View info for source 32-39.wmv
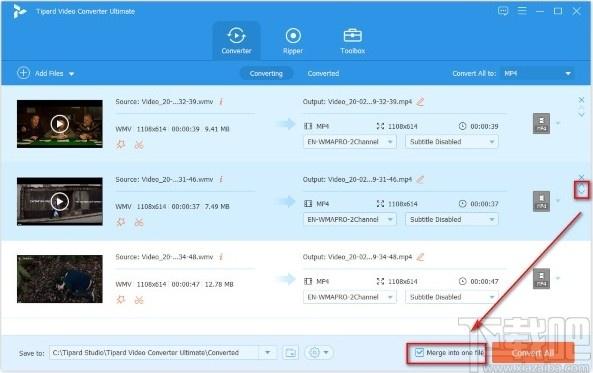 click(221, 101)
